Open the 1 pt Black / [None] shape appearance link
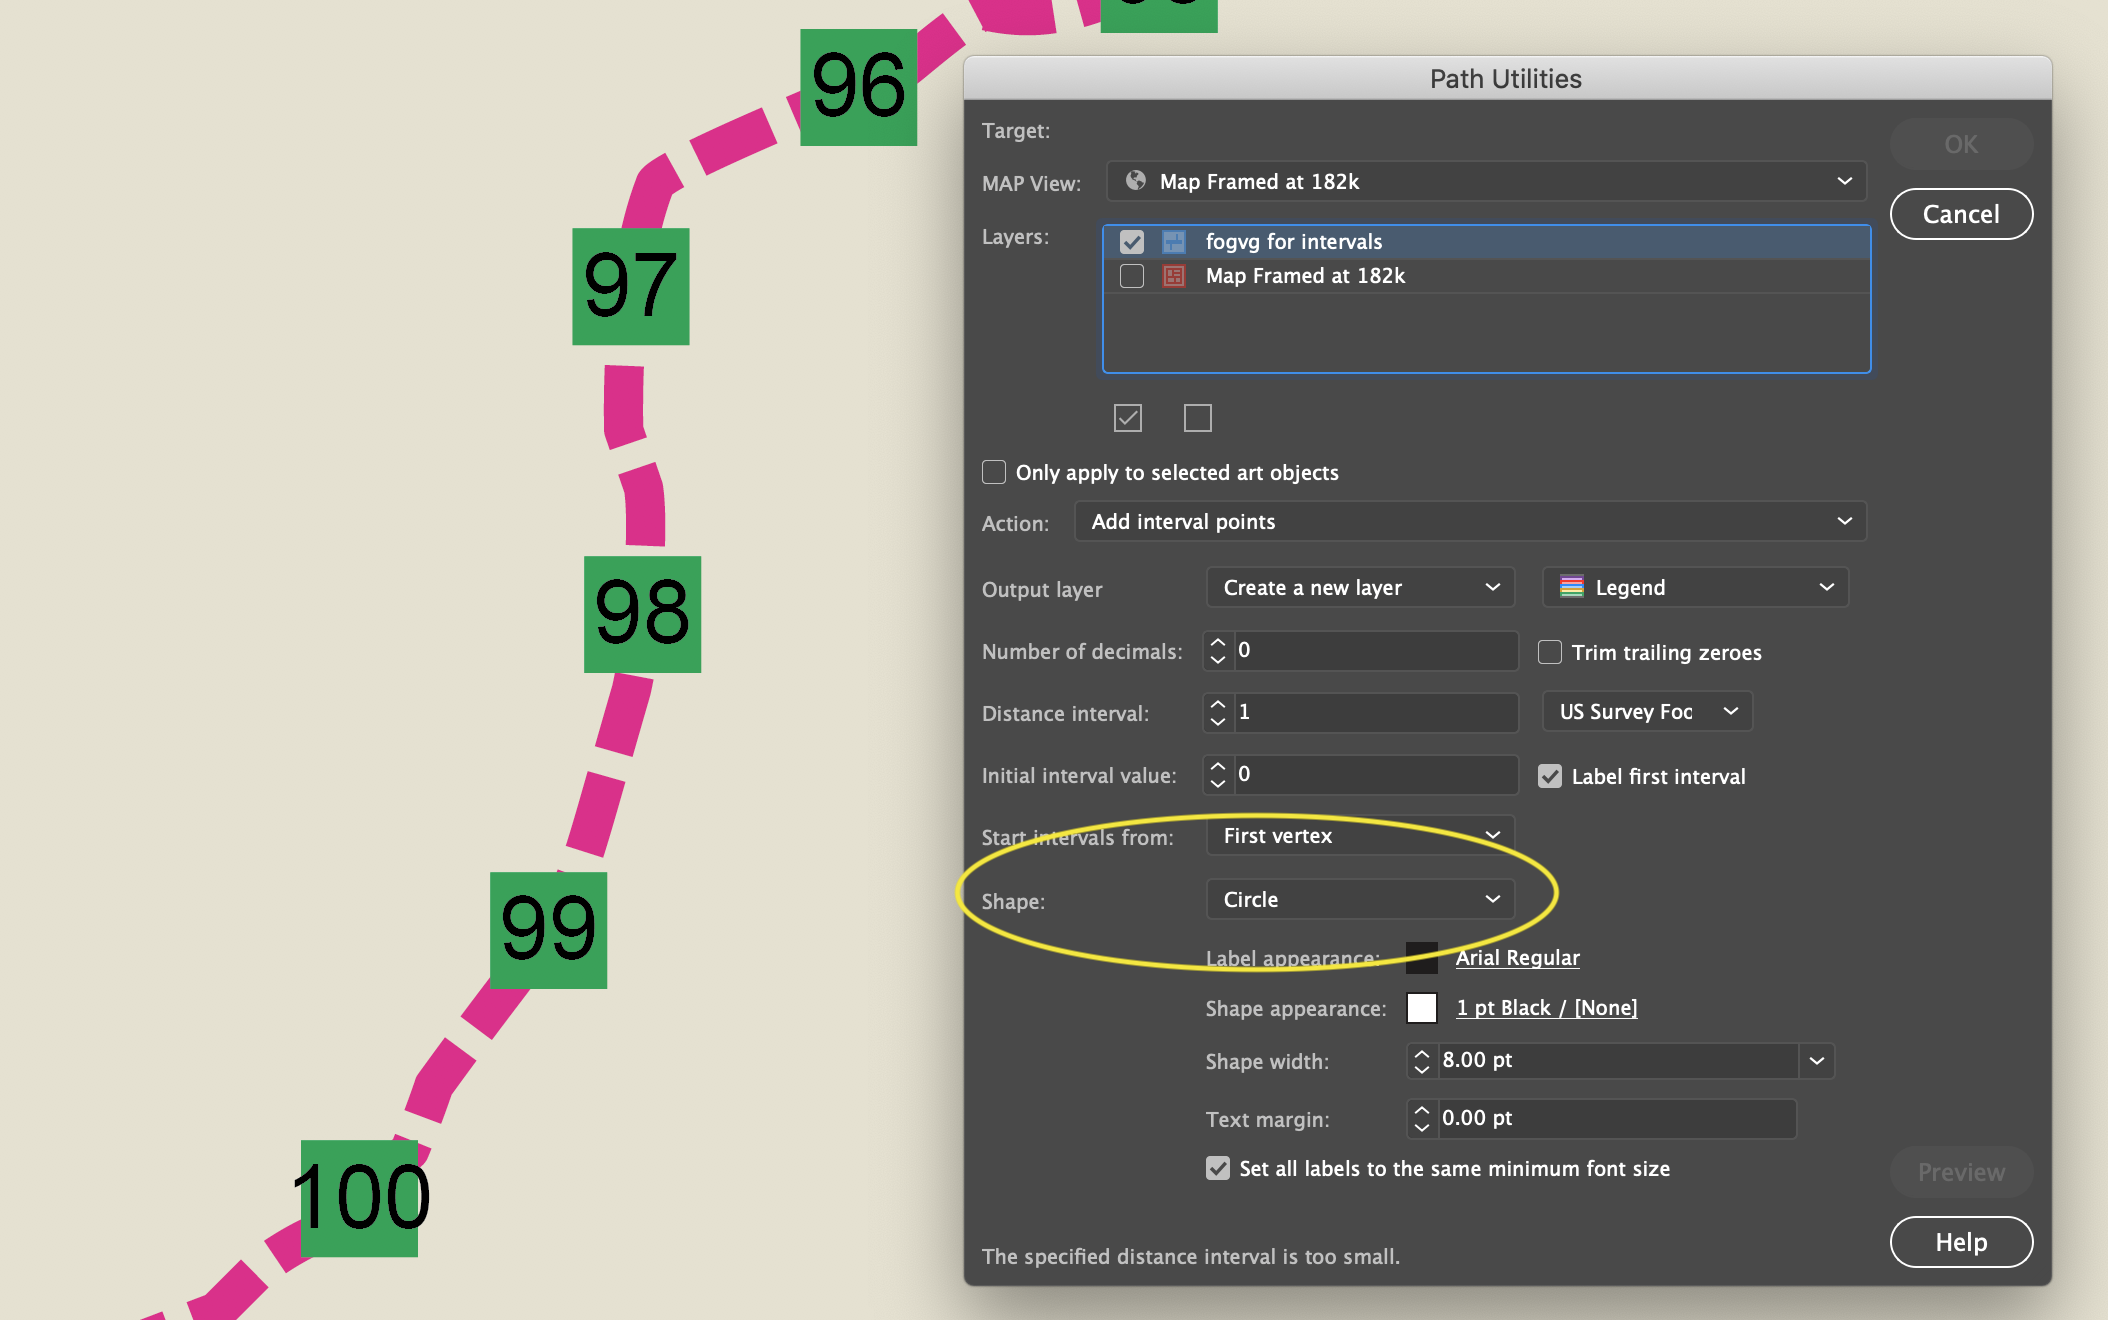 pyautogui.click(x=1547, y=1008)
